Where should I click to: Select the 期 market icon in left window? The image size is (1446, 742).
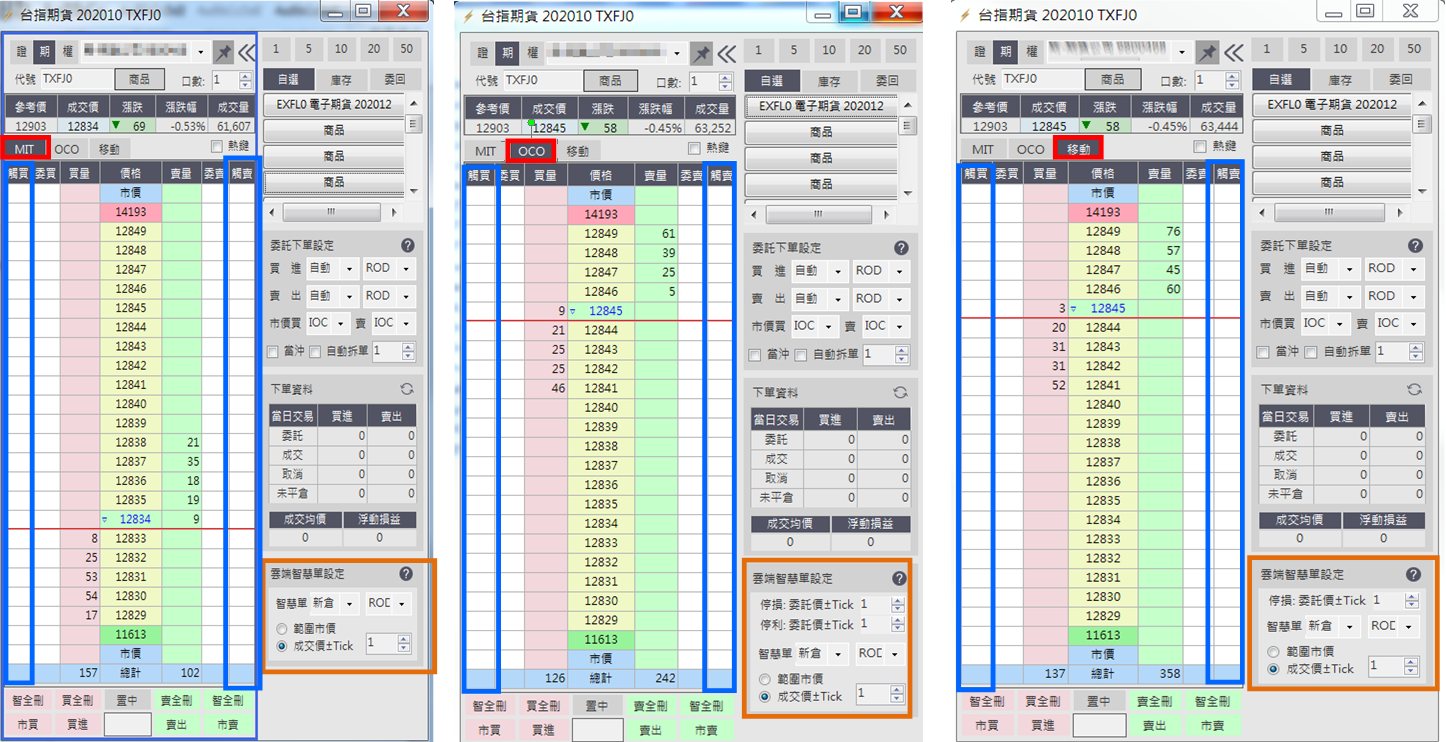pyautogui.click(x=43, y=51)
